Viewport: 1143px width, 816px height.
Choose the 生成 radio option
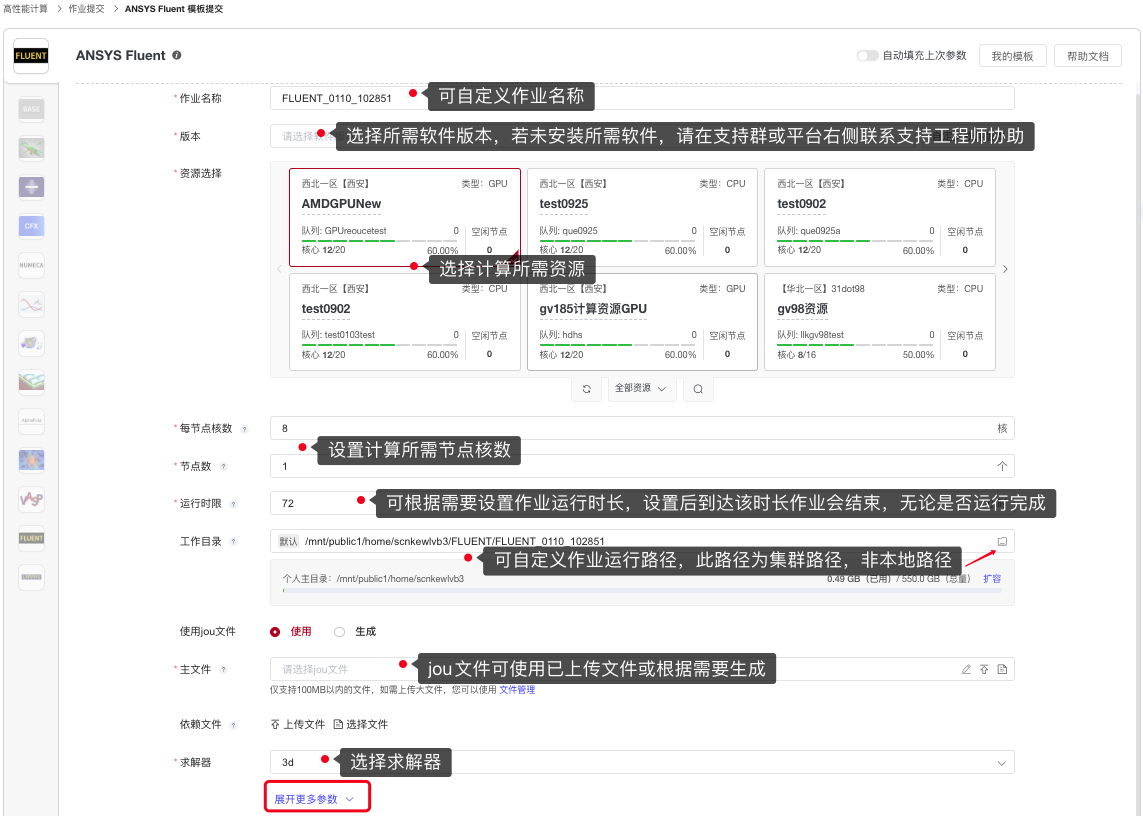click(339, 632)
